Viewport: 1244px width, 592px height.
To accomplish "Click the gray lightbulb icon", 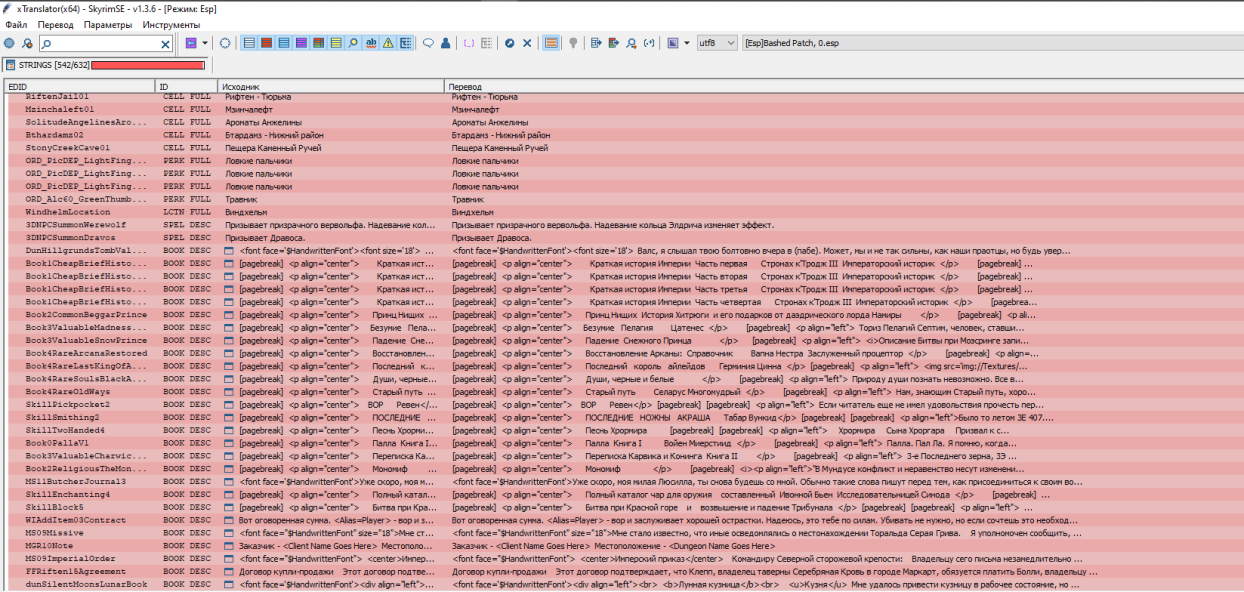I will (573, 43).
